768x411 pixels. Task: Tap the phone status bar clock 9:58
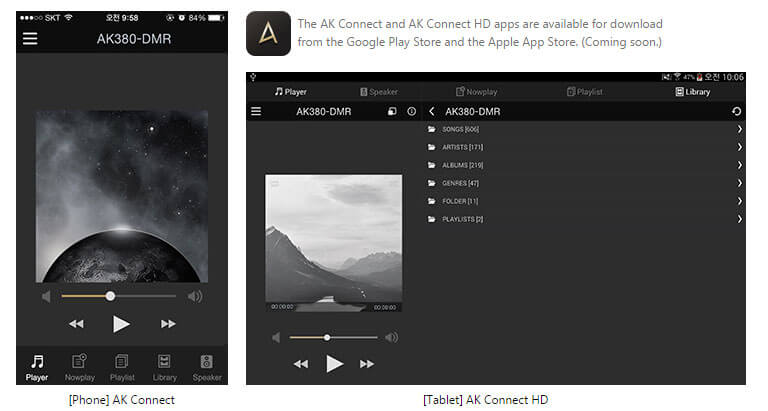(x=122, y=18)
